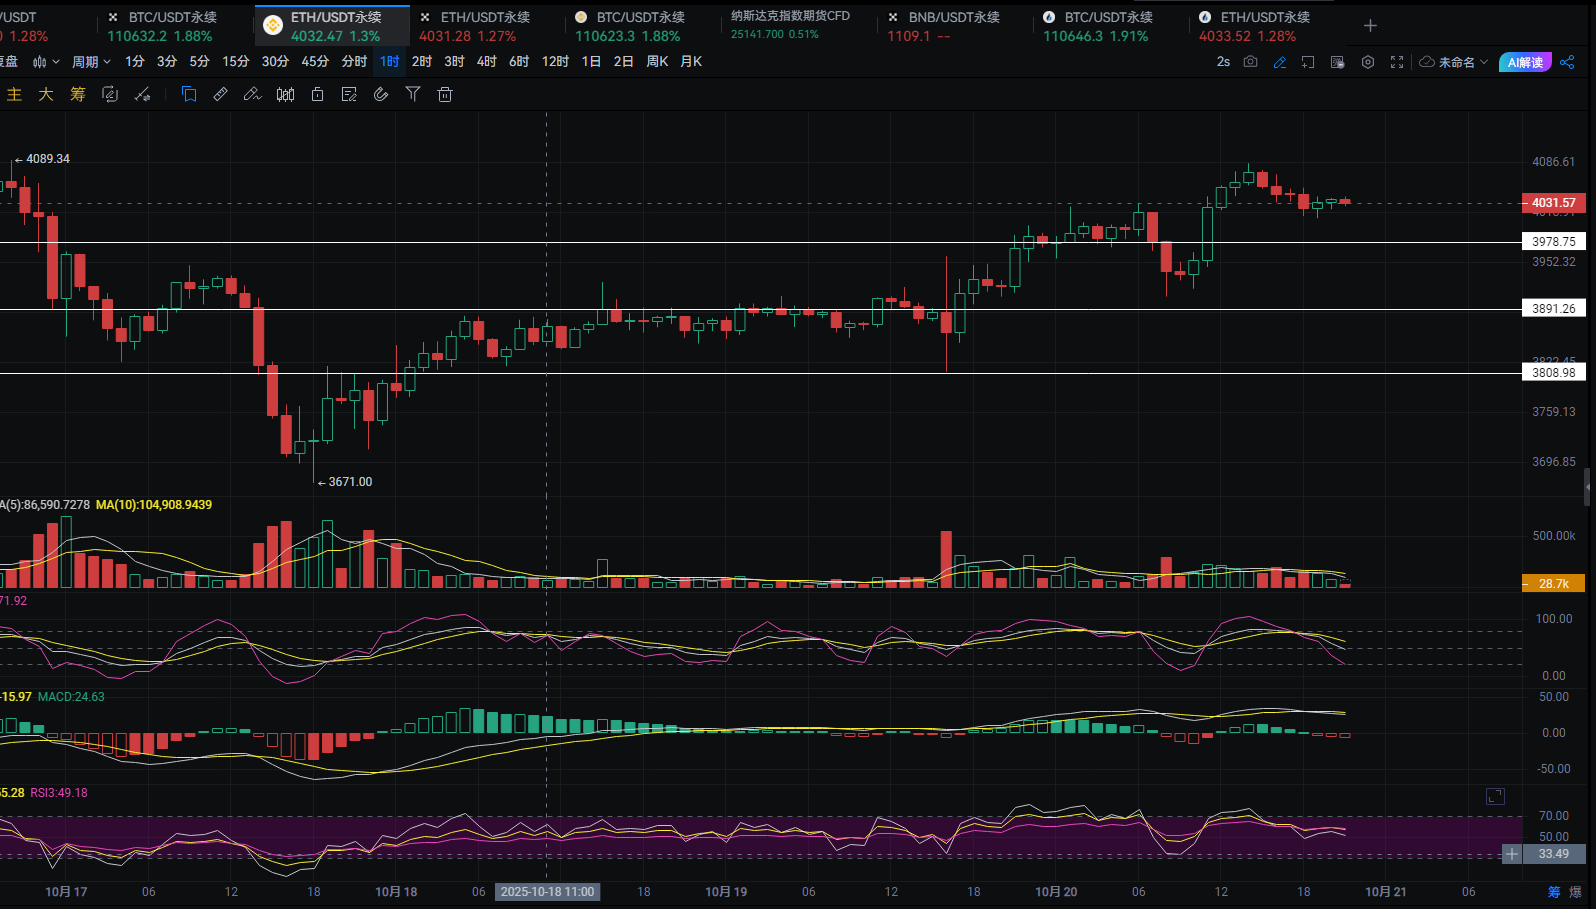Click the share icon in toolbar
The width and height of the screenshot is (1596, 909).
[1567, 62]
